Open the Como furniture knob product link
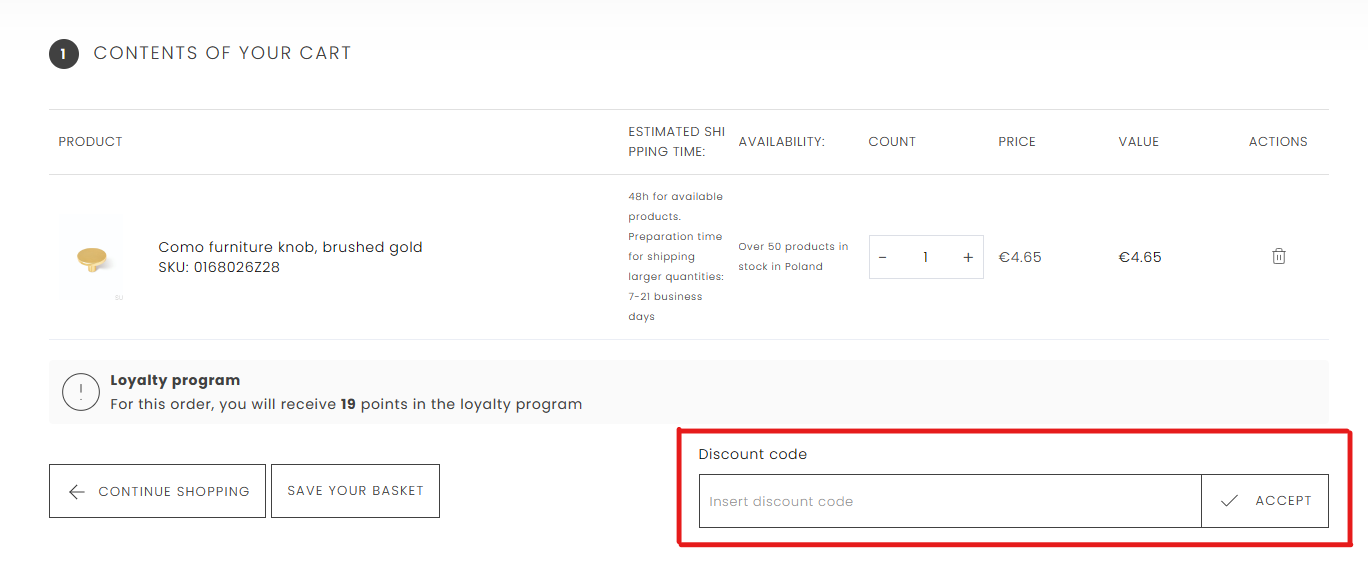The height and width of the screenshot is (561, 1368). click(290, 247)
